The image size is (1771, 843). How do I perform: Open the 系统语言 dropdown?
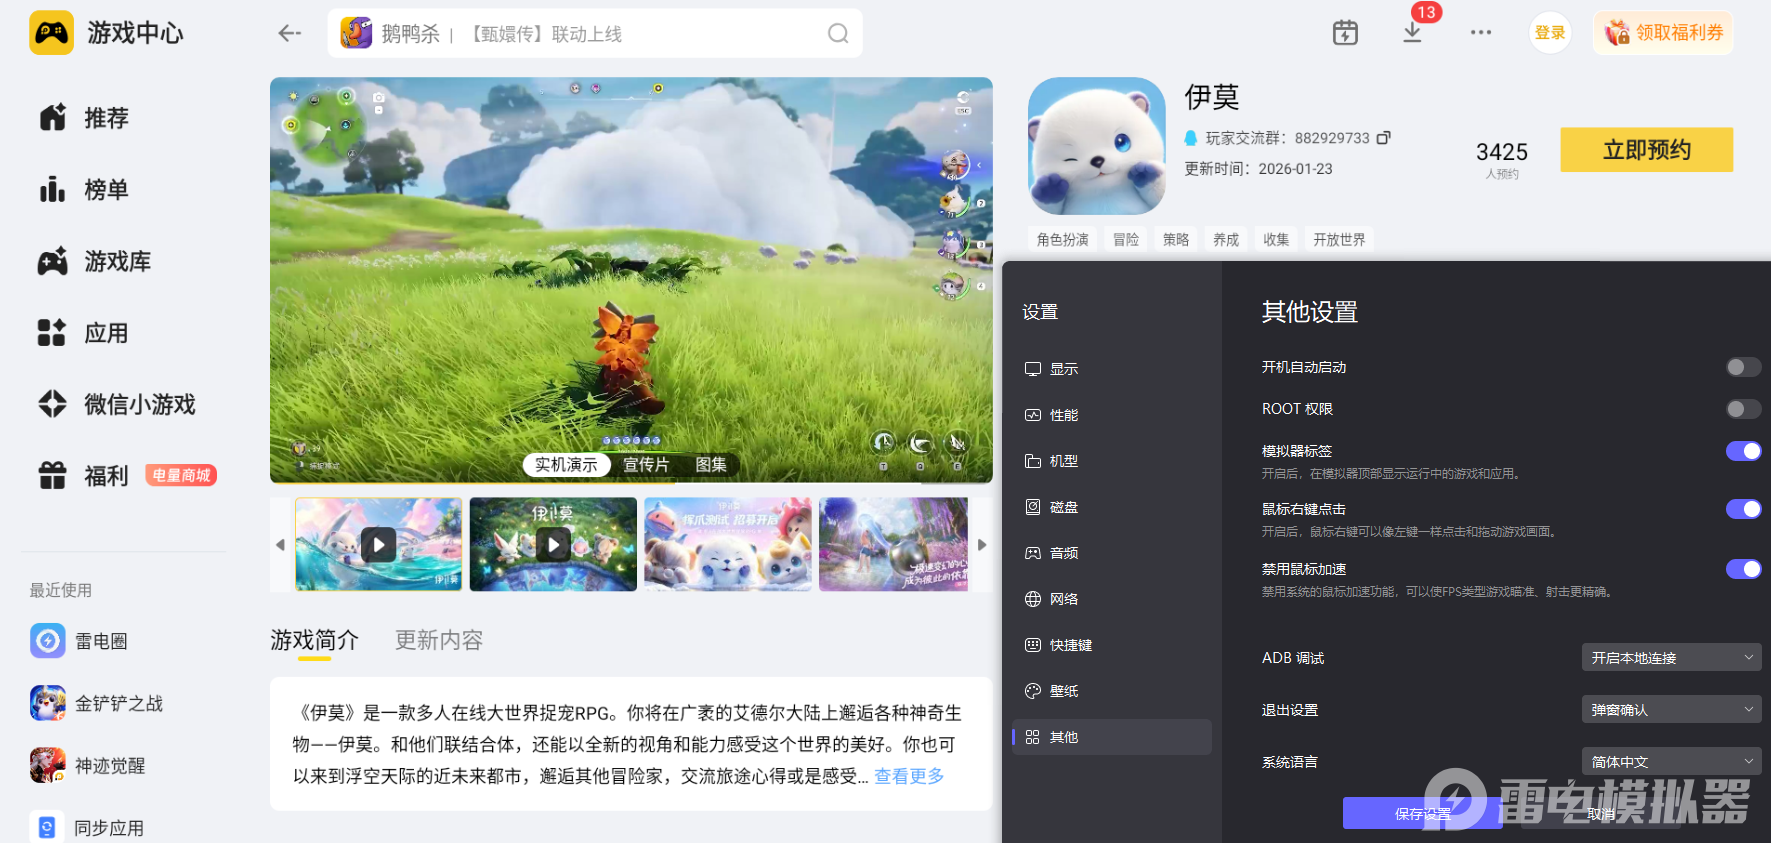point(1671,762)
